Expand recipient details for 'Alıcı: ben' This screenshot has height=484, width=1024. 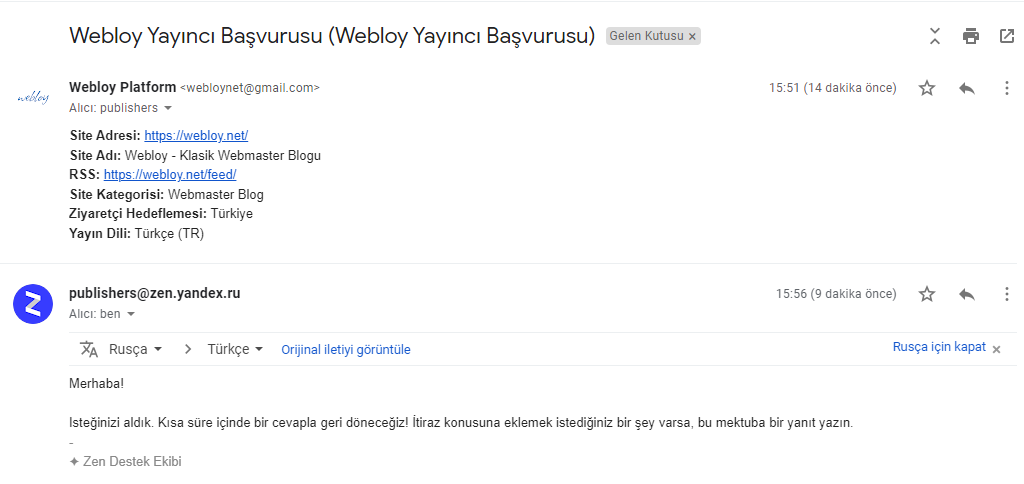pos(131,314)
